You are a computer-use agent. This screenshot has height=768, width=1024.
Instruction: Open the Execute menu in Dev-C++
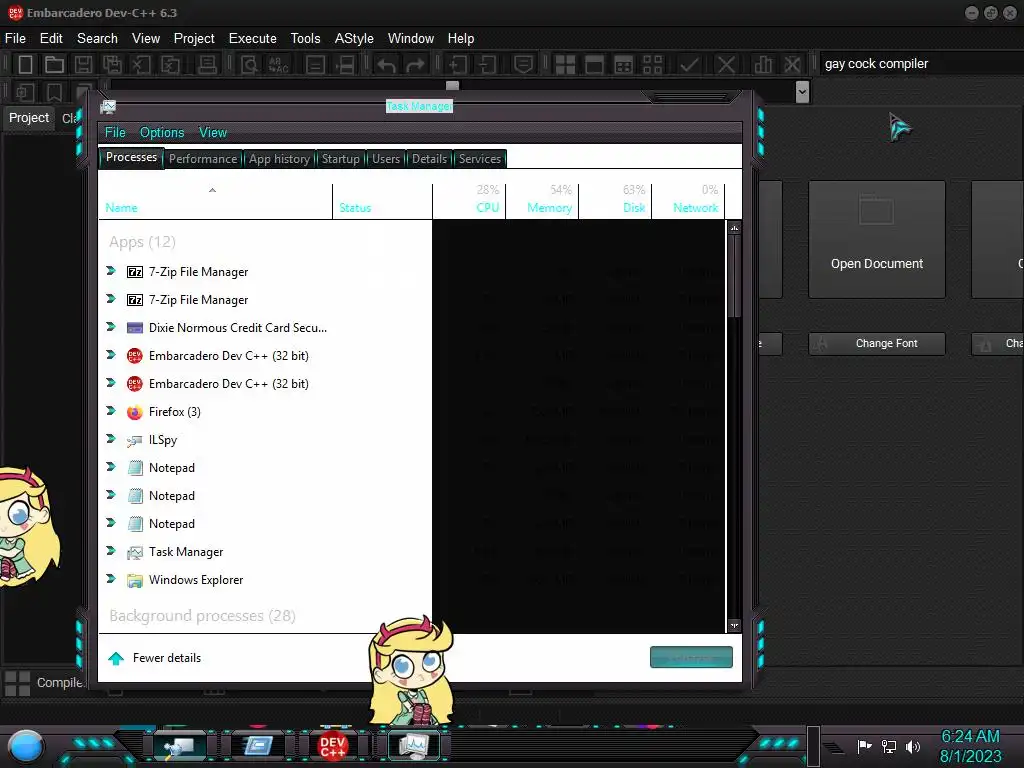(x=253, y=39)
